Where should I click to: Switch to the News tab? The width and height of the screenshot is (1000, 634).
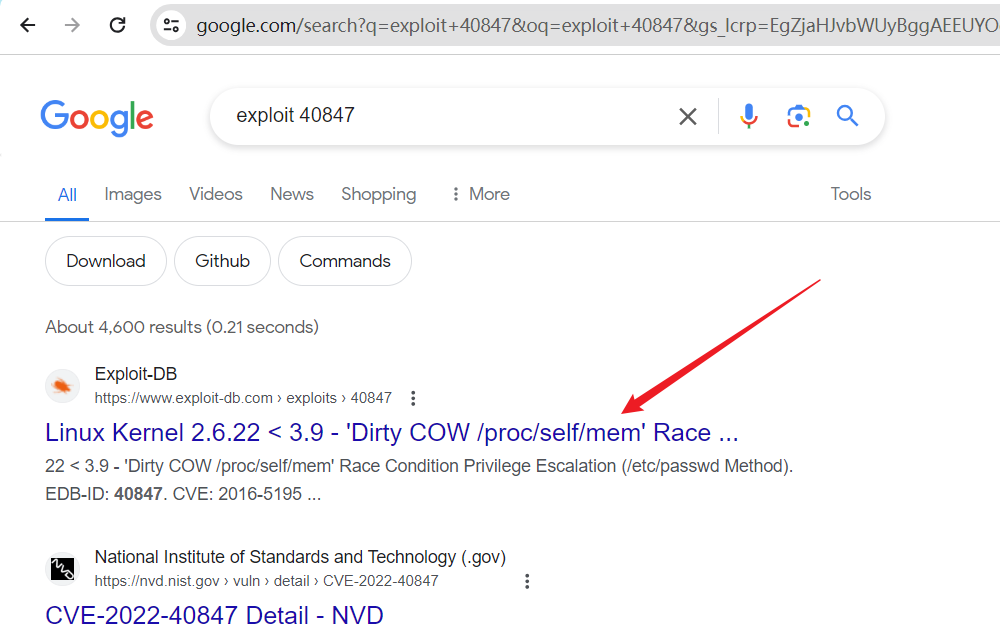point(292,194)
